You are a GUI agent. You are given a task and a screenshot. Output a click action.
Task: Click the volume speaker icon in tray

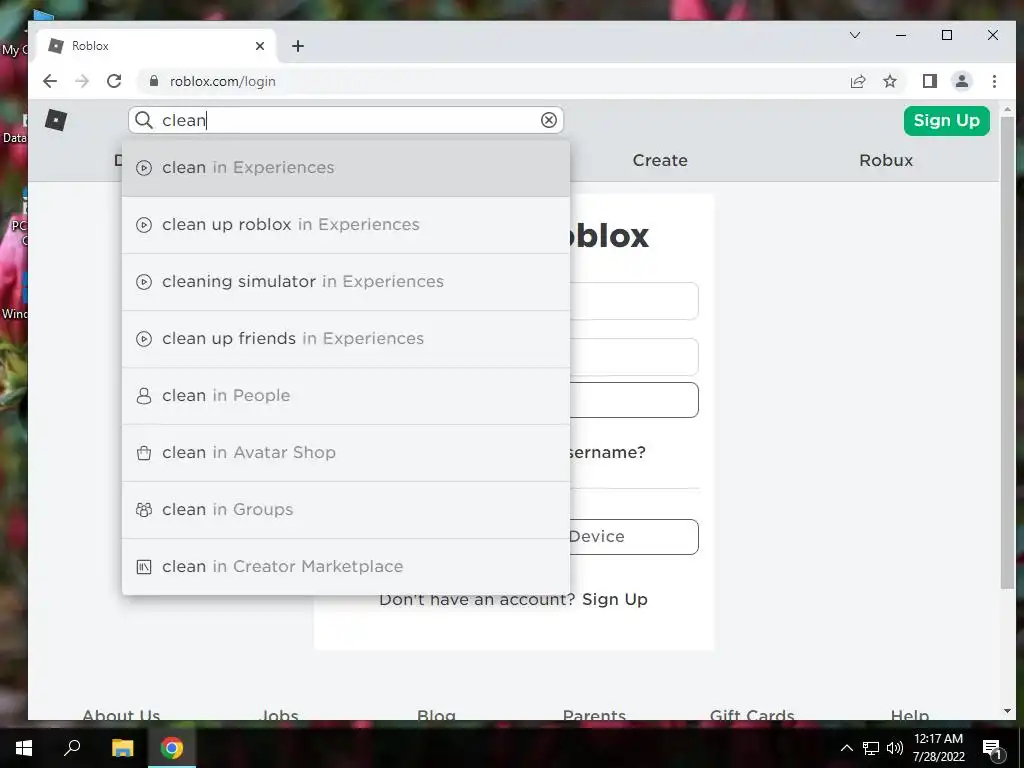[x=895, y=748]
